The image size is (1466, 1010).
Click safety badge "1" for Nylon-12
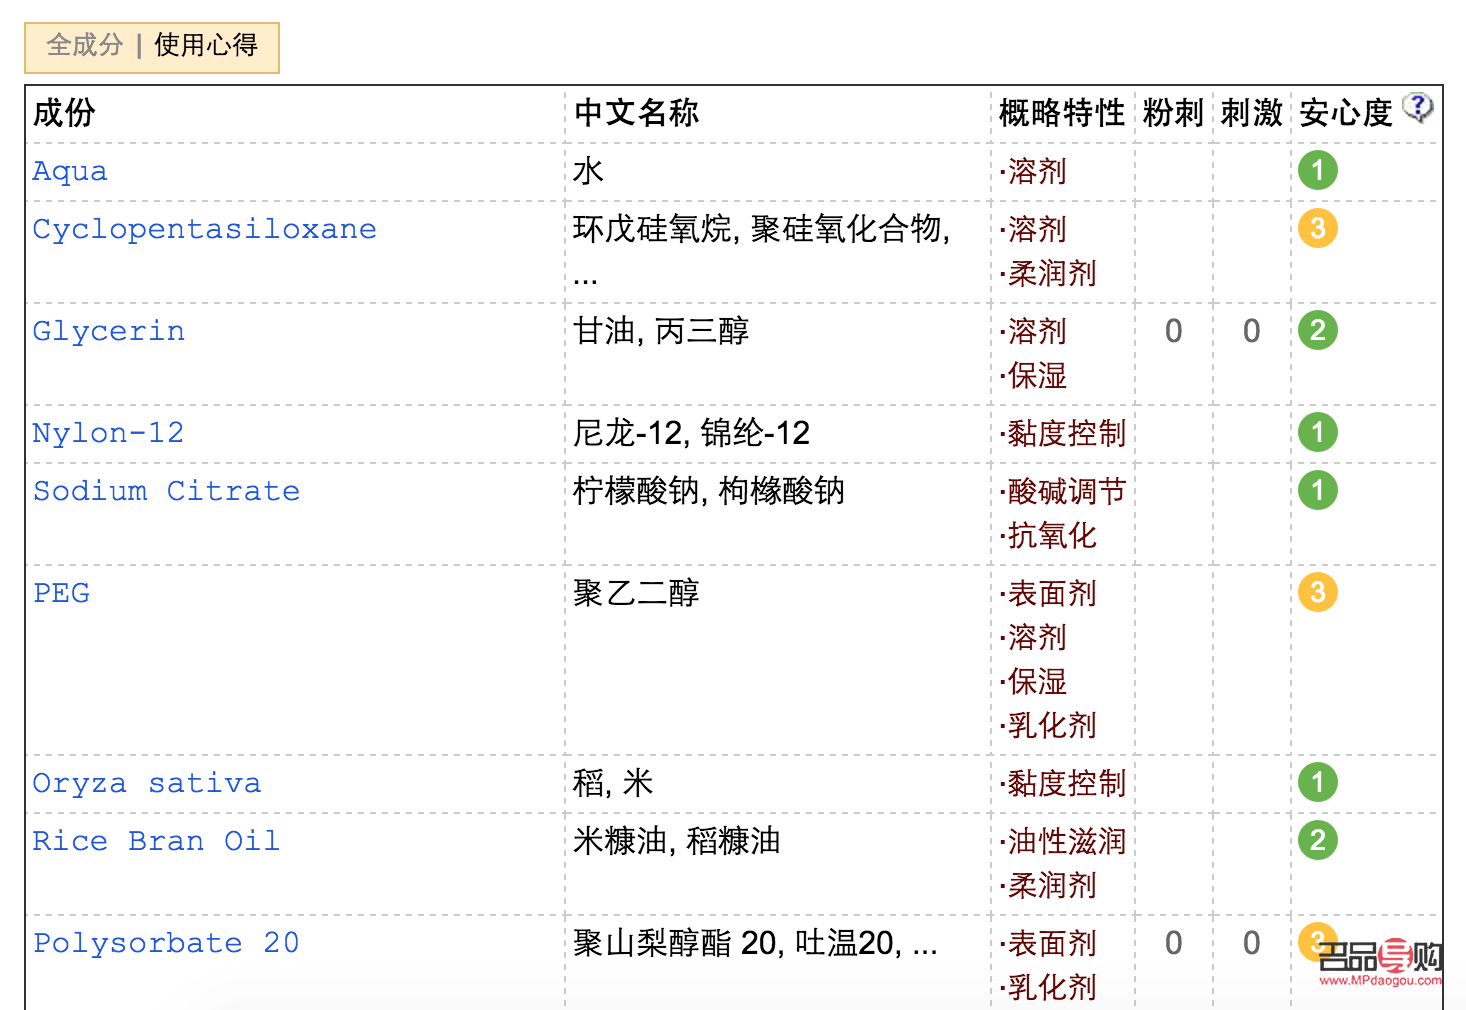[x=1317, y=432]
